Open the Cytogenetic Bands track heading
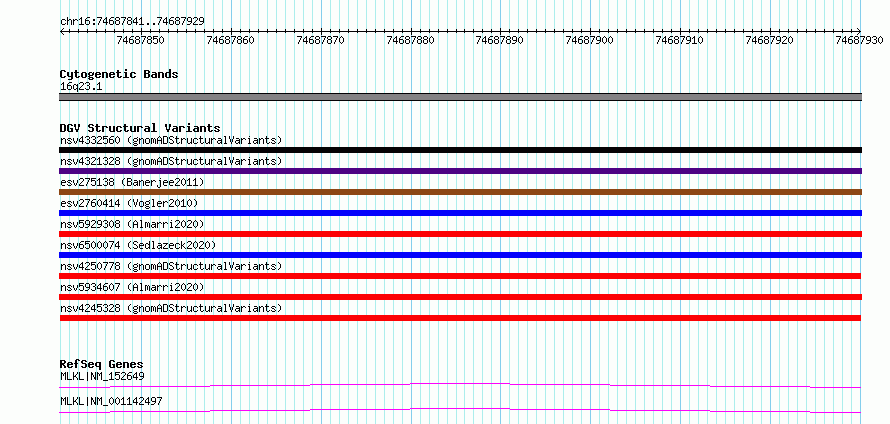890x424 pixels. coord(119,74)
